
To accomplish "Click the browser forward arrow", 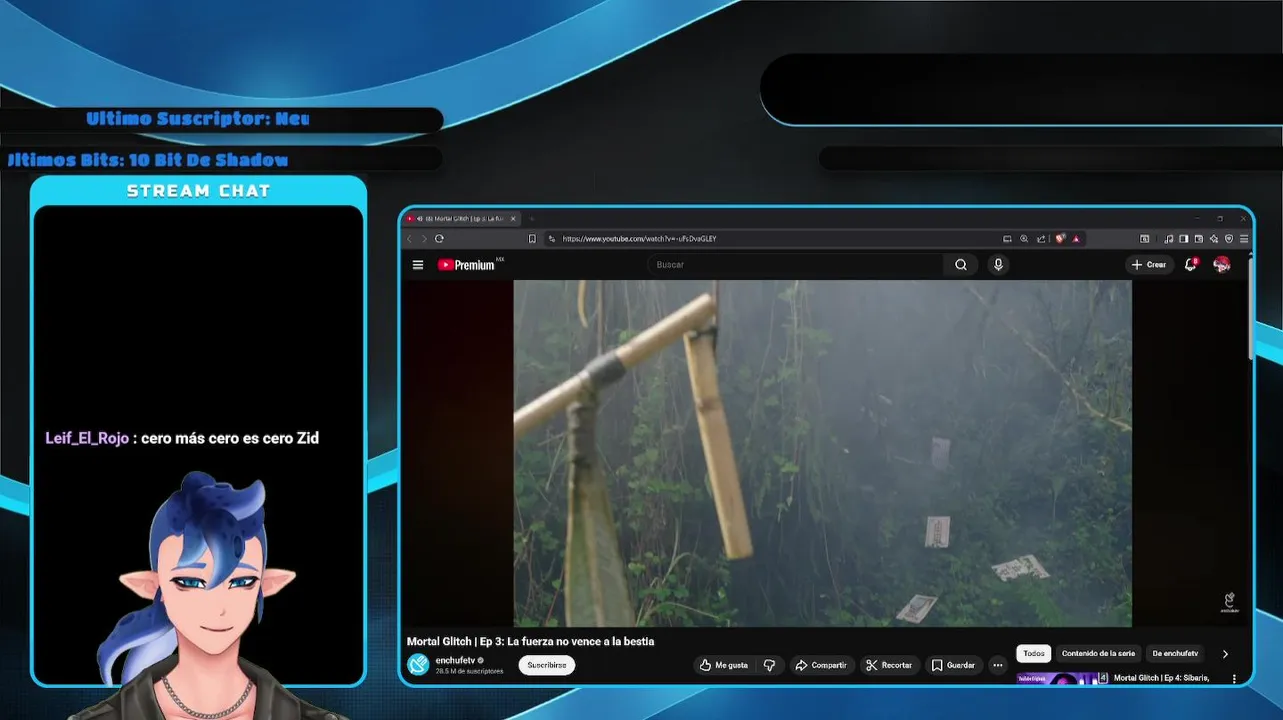I will tap(424, 239).
